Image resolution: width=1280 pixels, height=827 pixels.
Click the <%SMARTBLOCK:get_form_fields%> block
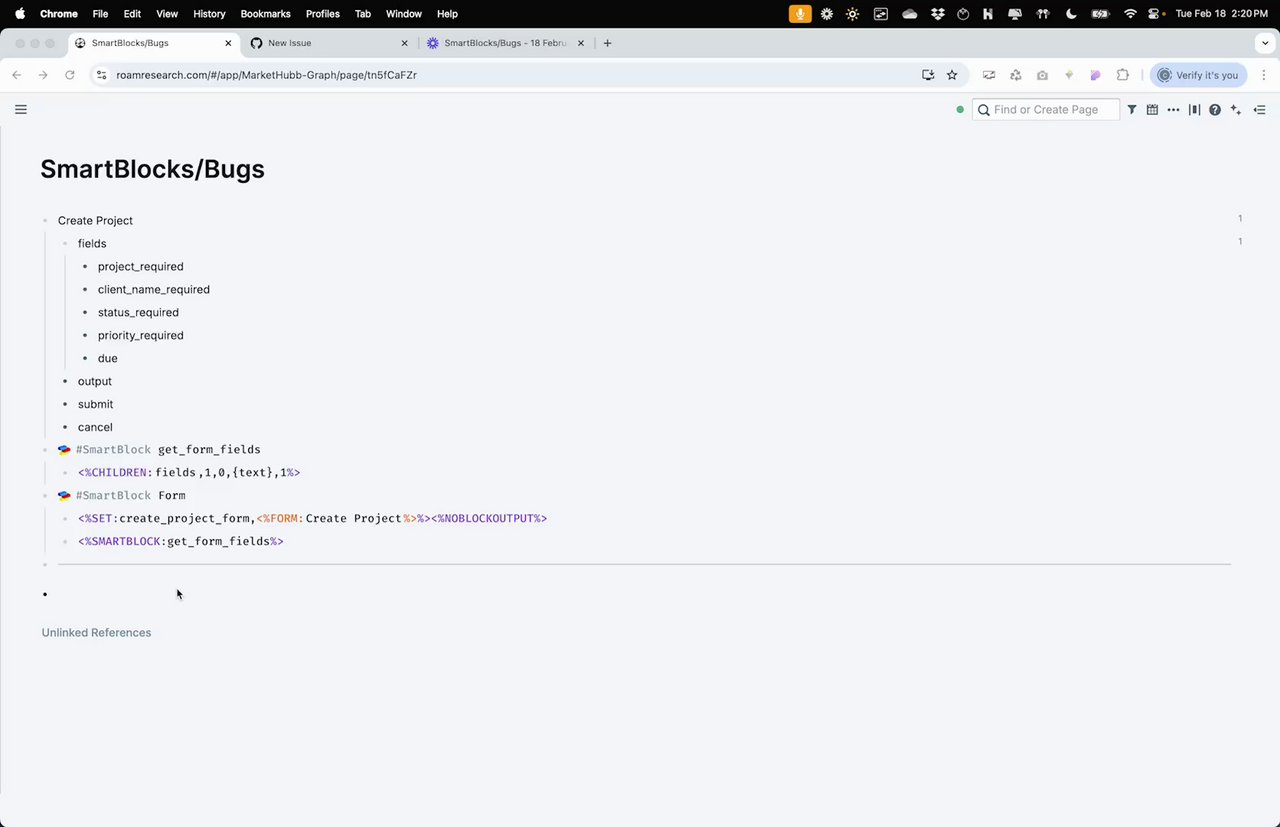tap(181, 542)
